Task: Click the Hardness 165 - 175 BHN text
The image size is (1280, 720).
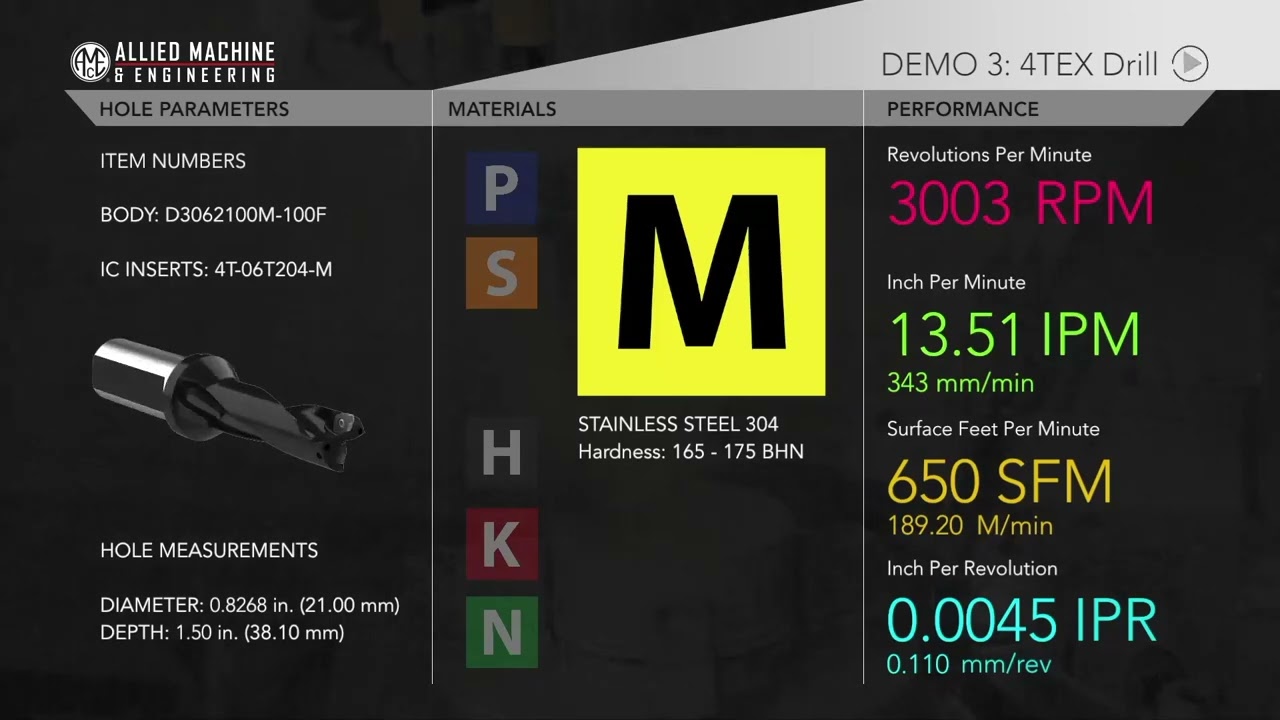Action: [x=691, y=452]
